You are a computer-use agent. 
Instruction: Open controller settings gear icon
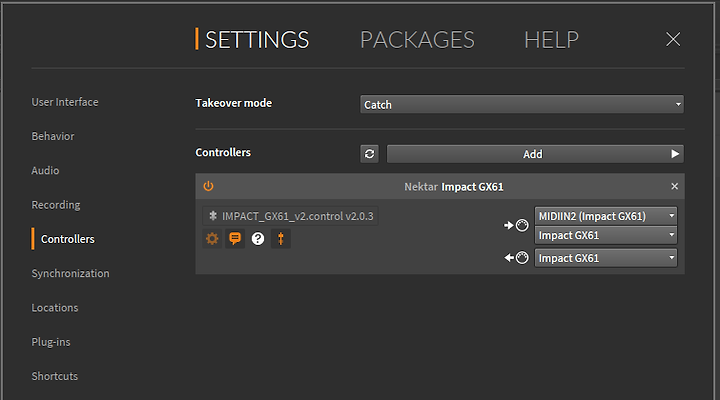[212, 239]
